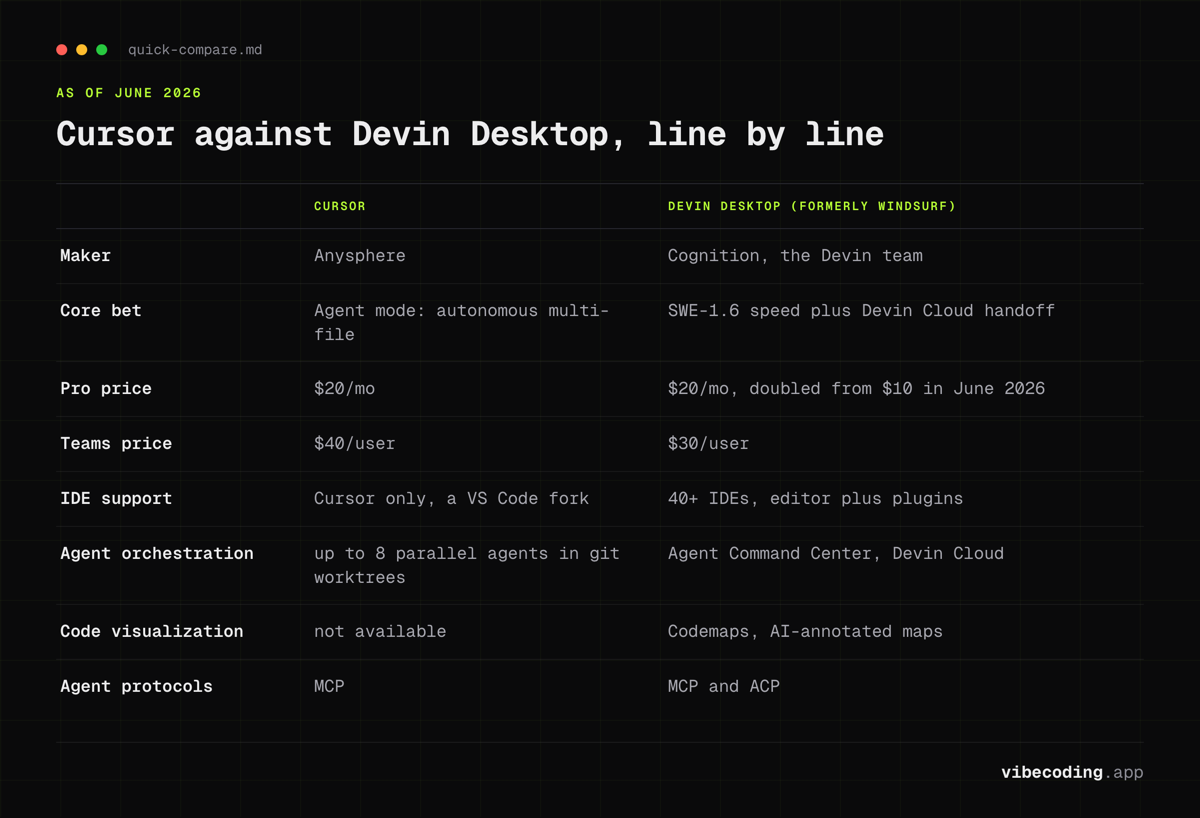Click the yellow window dot
The height and width of the screenshot is (818, 1200).
(82, 50)
